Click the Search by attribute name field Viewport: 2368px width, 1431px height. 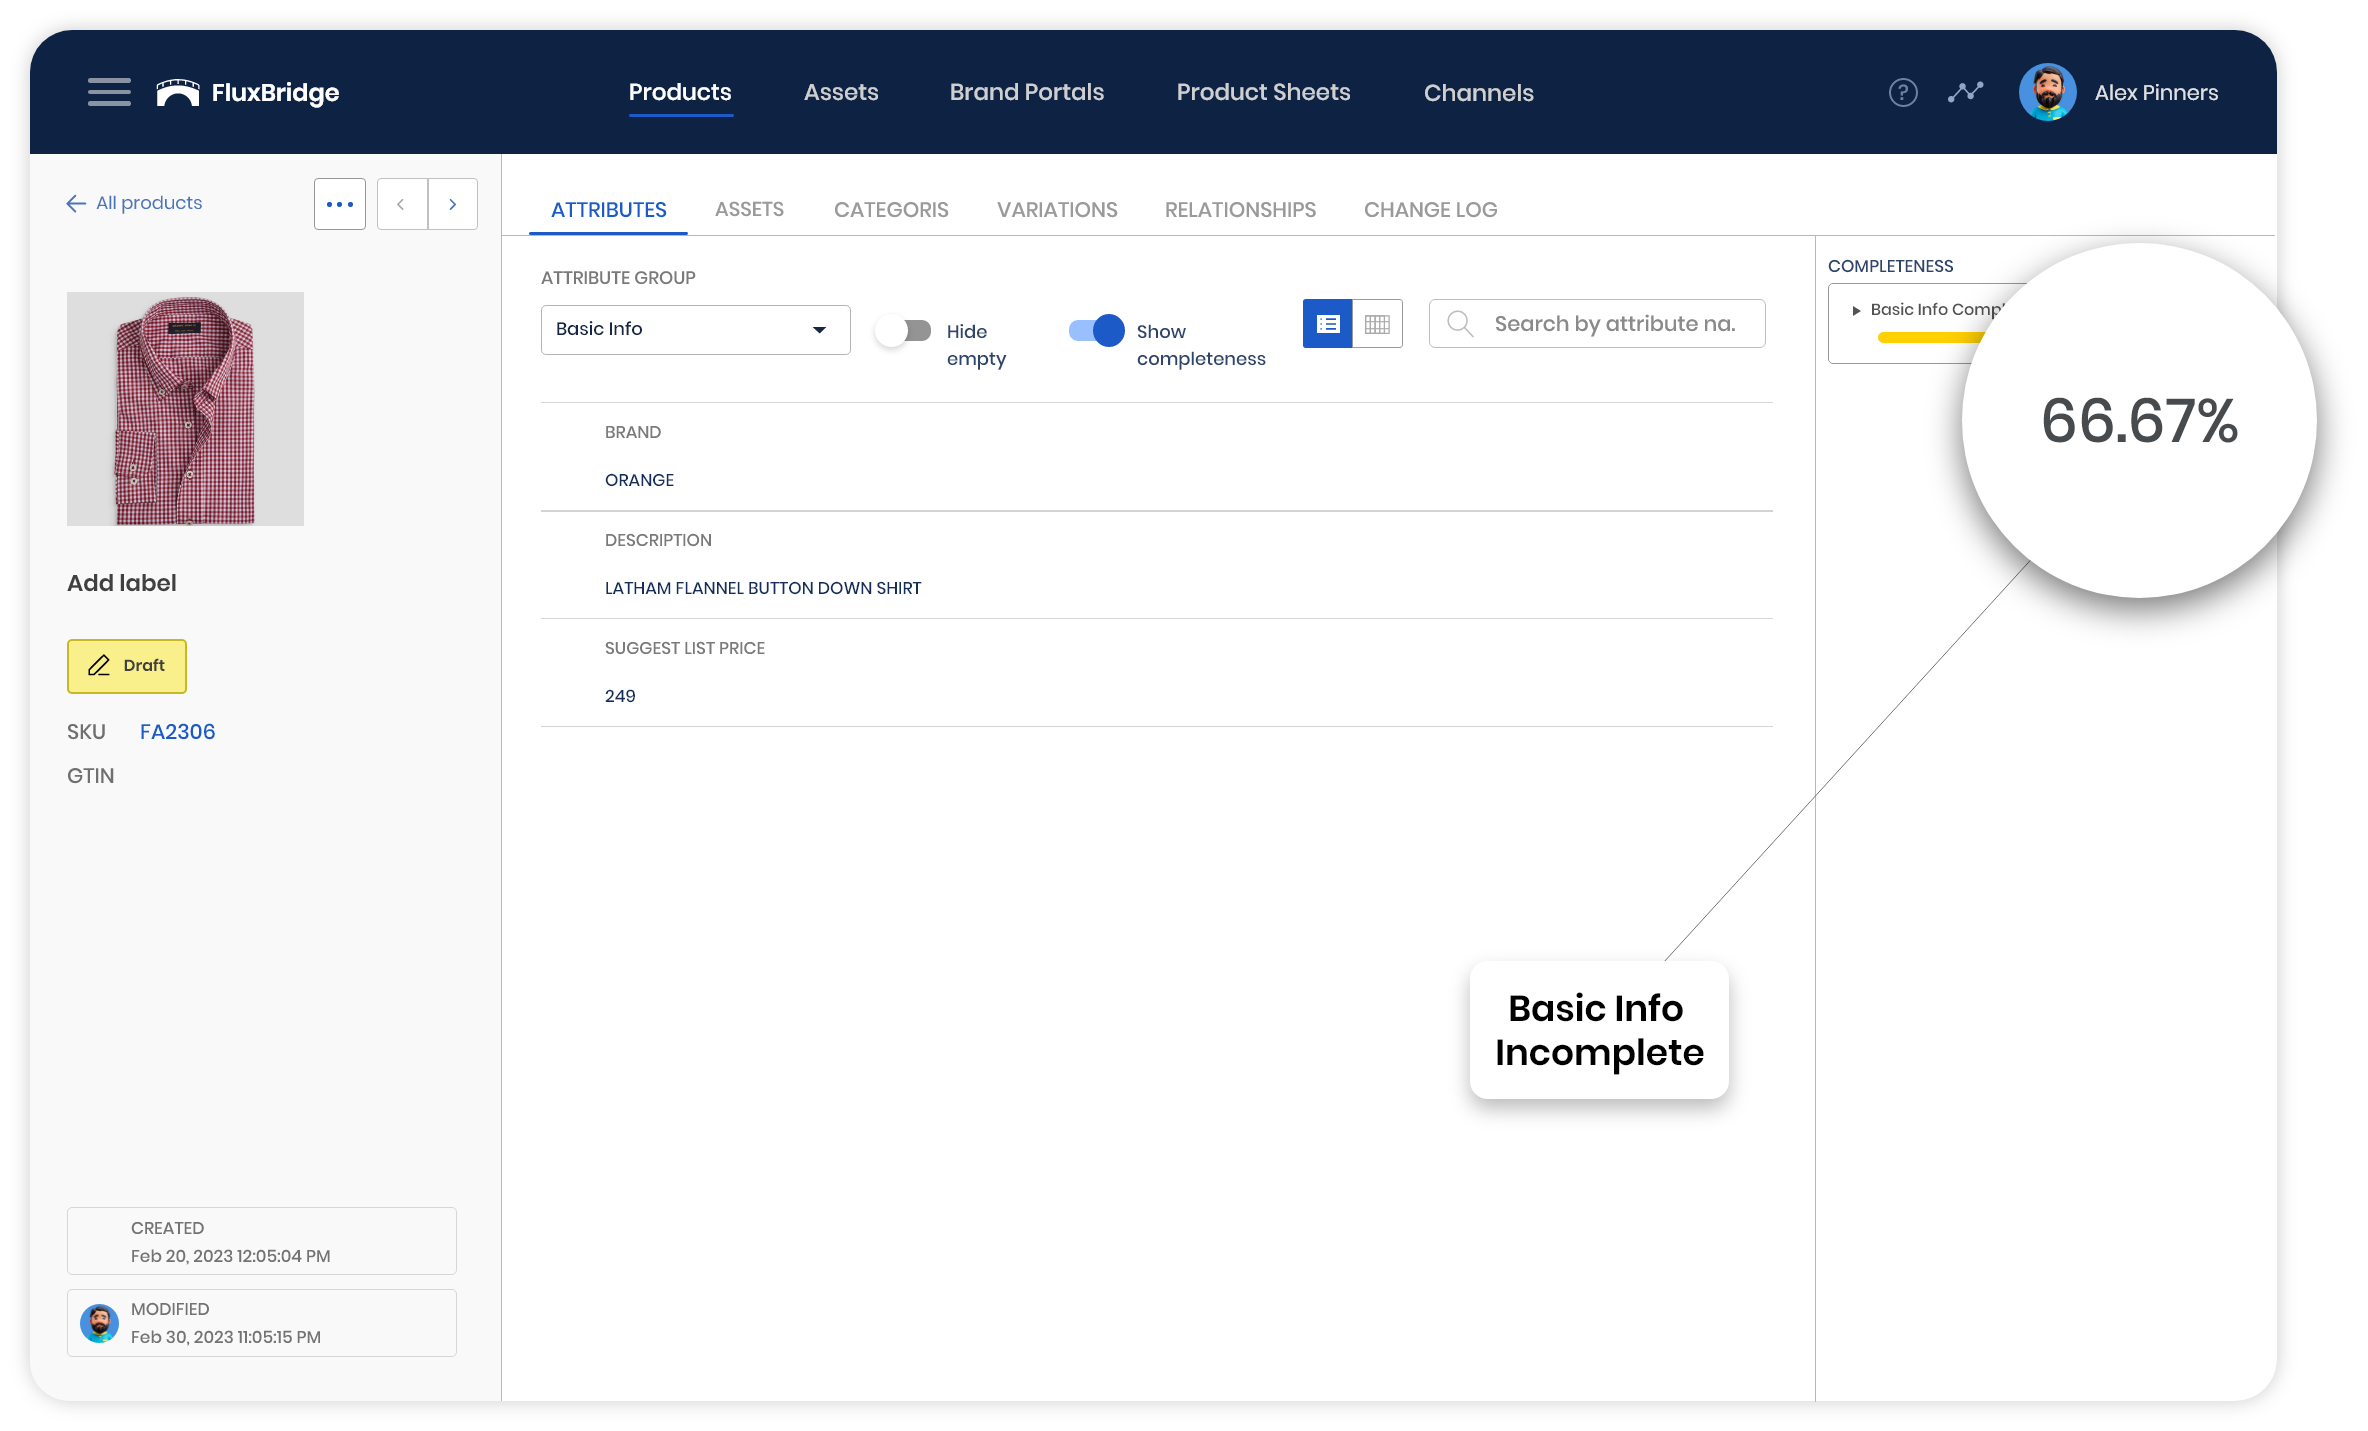pos(1613,324)
